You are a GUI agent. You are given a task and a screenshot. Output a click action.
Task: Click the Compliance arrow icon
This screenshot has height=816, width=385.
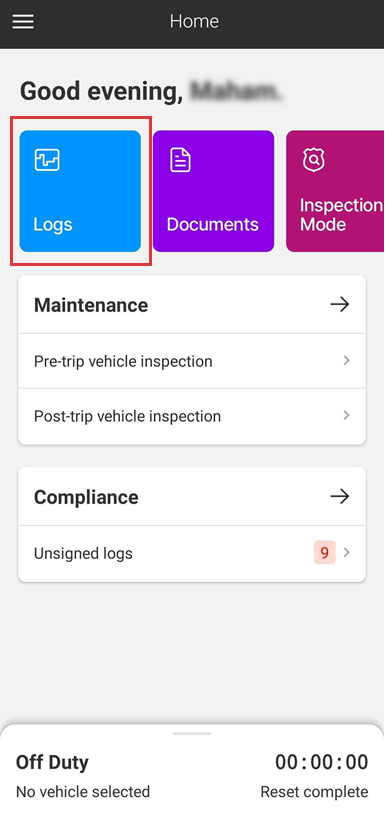[x=340, y=496]
